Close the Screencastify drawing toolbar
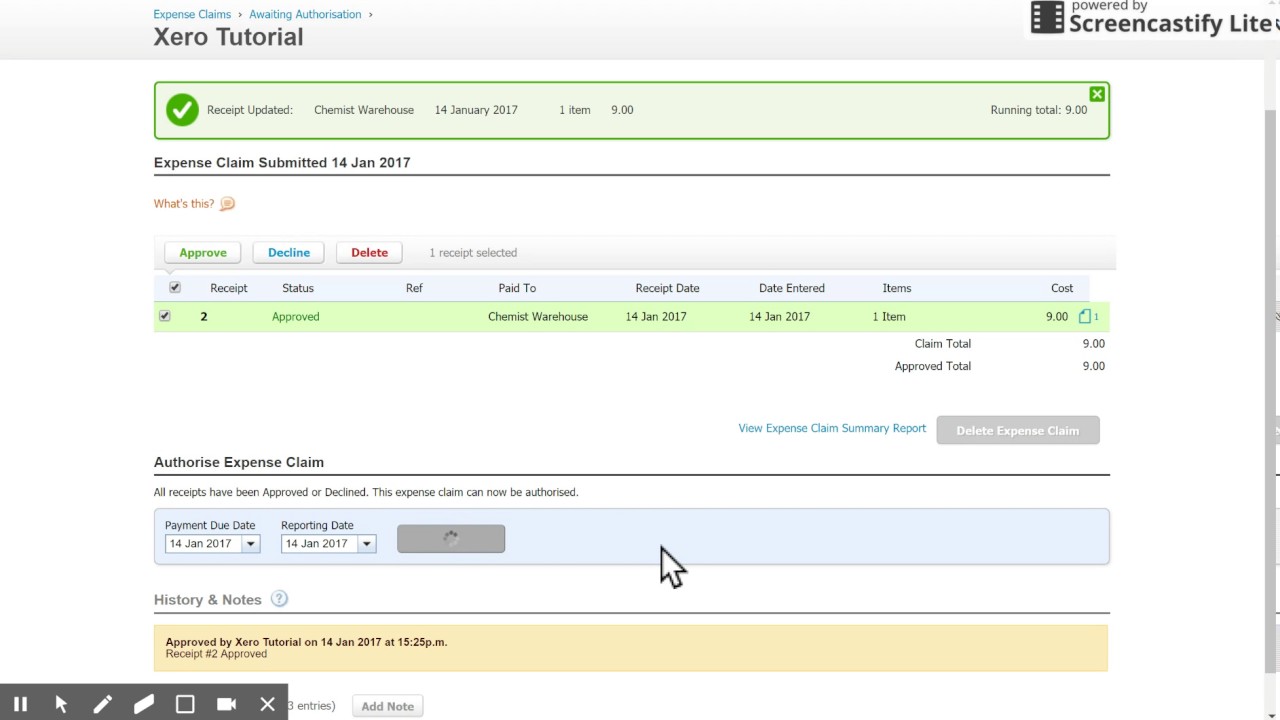This screenshot has width=1280, height=720. (267, 704)
